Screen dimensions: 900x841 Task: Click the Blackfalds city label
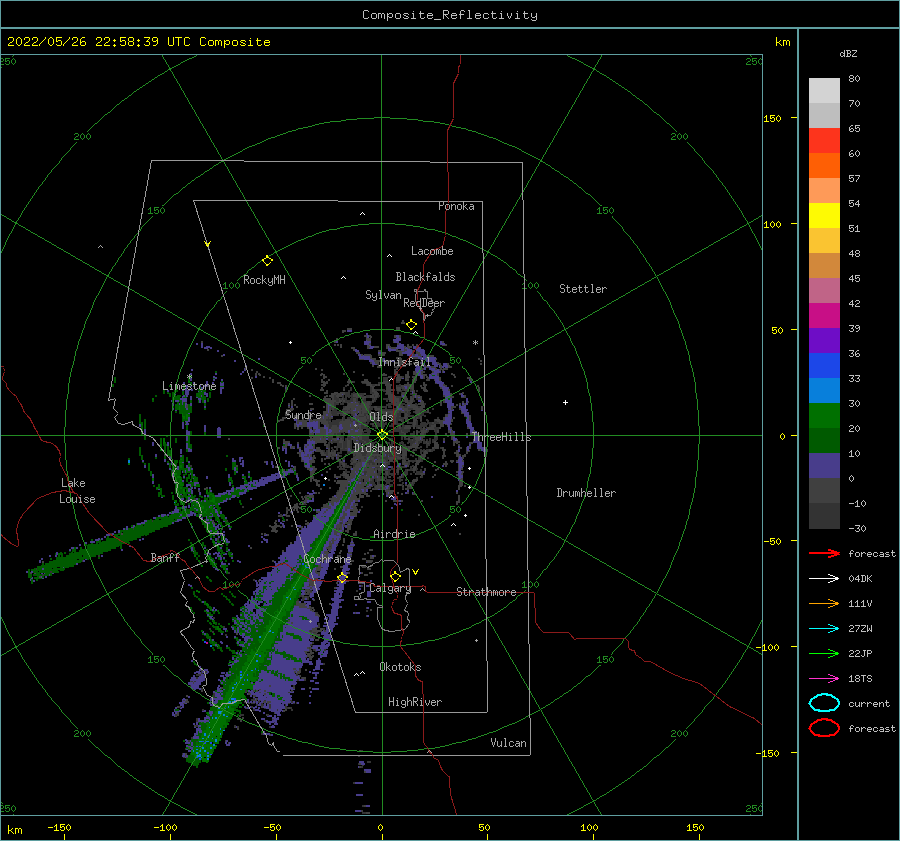[x=425, y=277]
